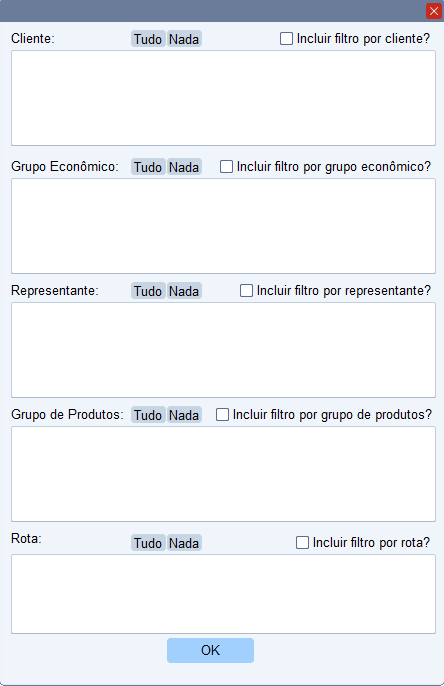Check Incluir filtro por grupo econômico
444x686 pixels.
pyautogui.click(x=226, y=167)
